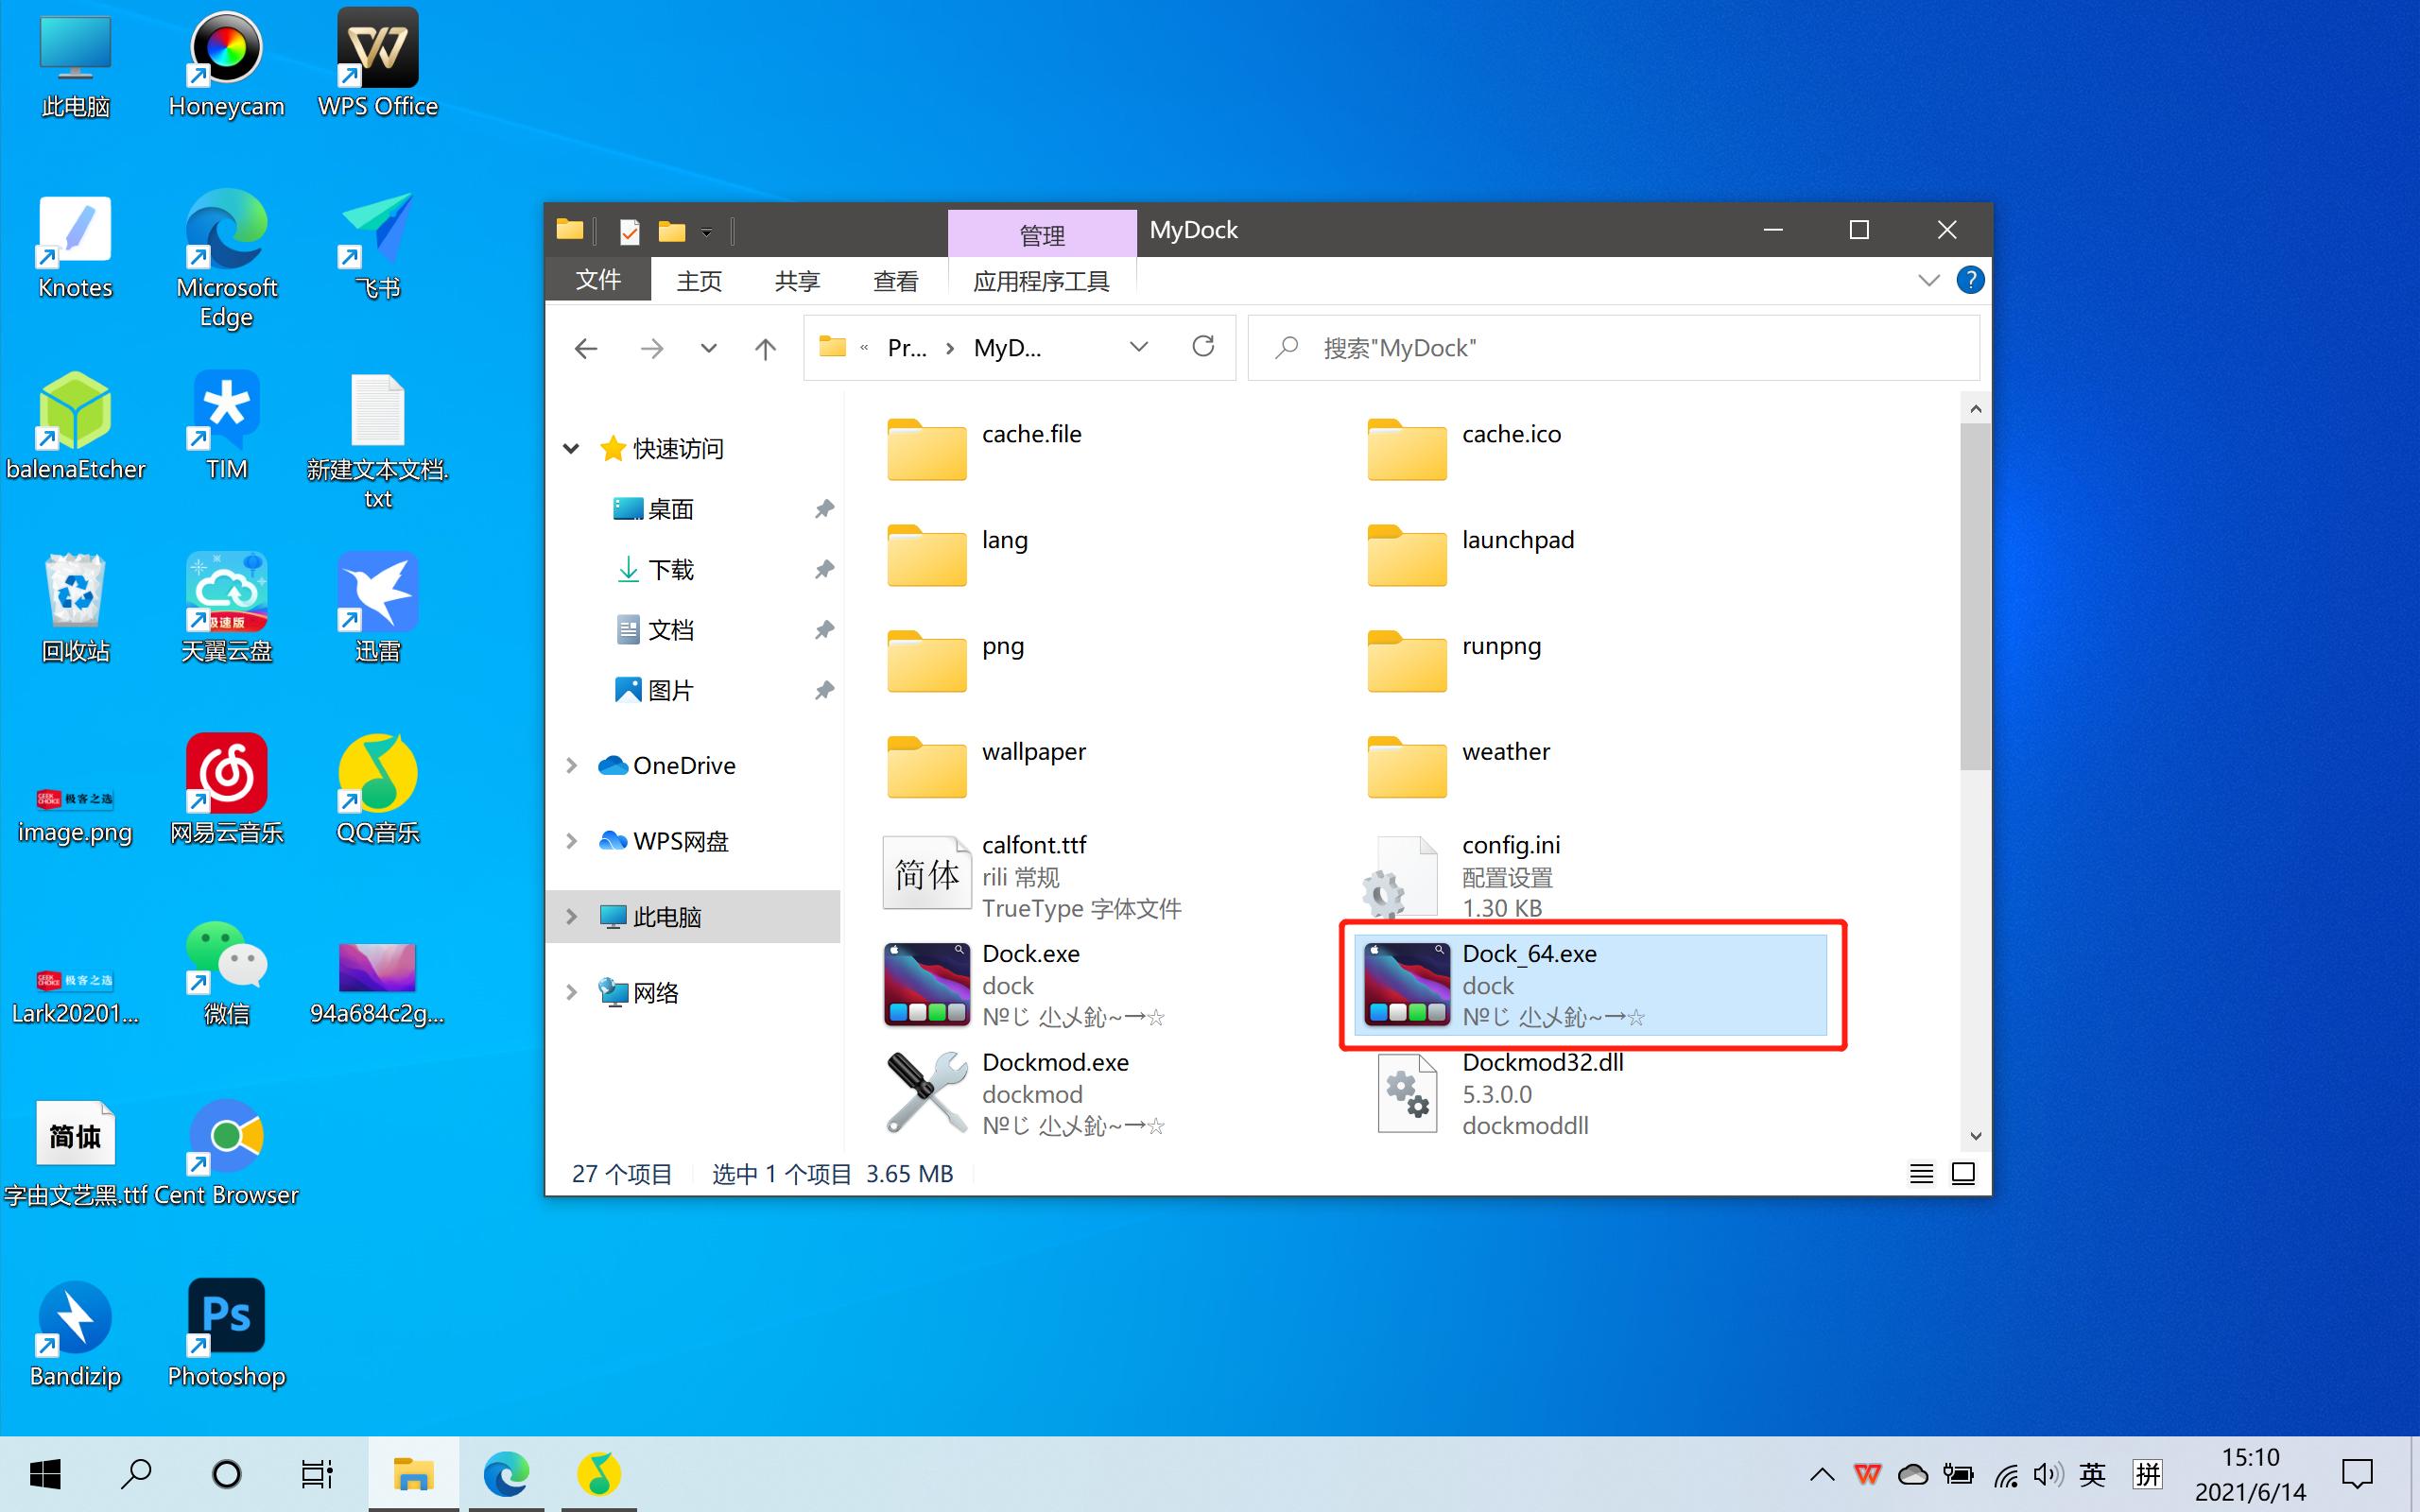Go back using the navigation arrow
Image resolution: width=2420 pixels, height=1512 pixels.
coord(586,347)
